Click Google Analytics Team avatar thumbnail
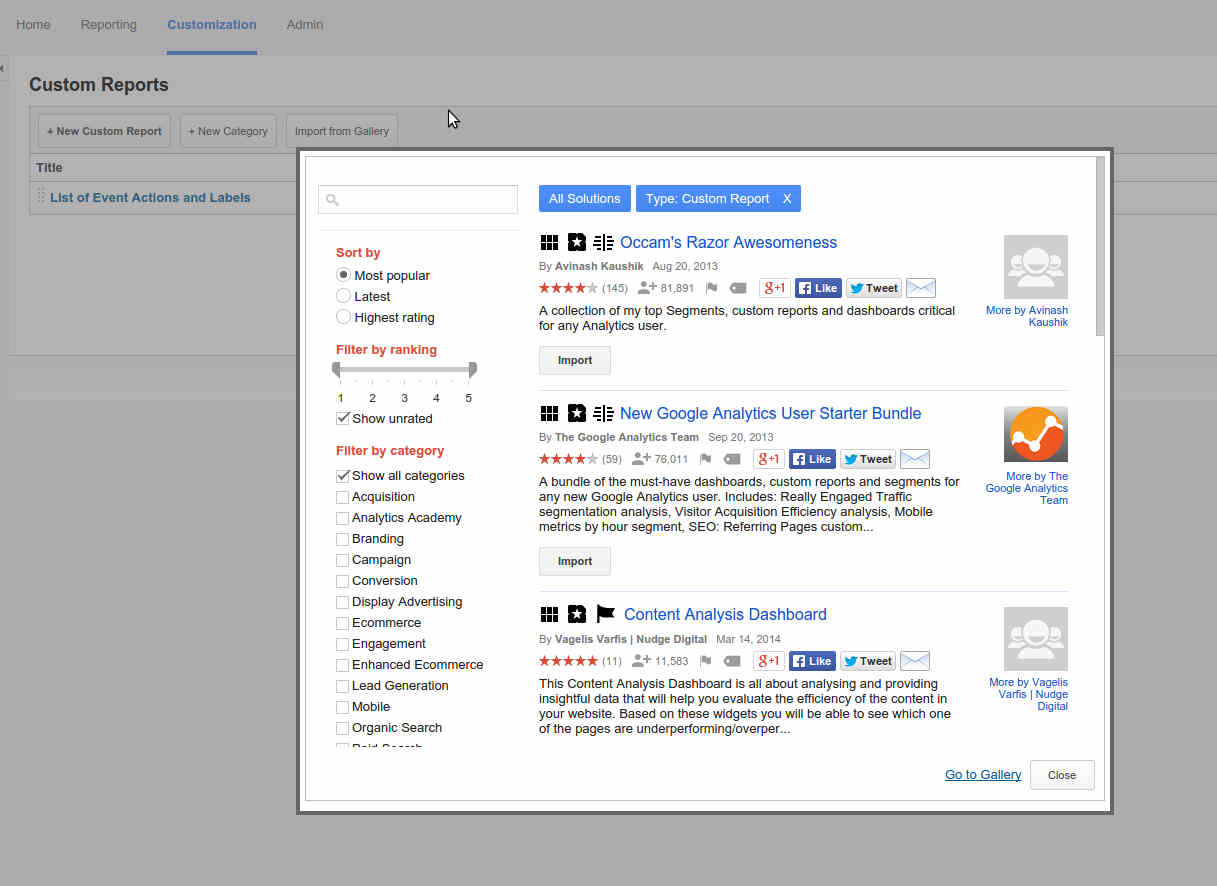The height and width of the screenshot is (886, 1217). pos(1036,434)
